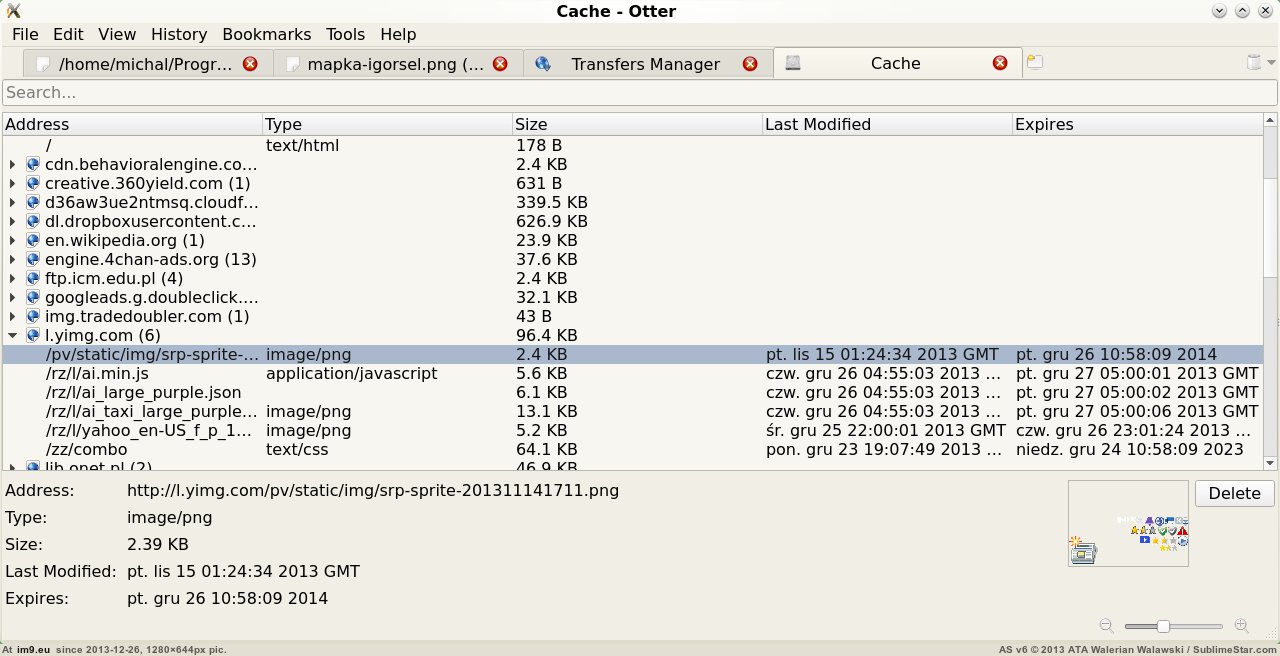Click the zoom out magnifier icon
The height and width of the screenshot is (656, 1280).
(x=1106, y=626)
